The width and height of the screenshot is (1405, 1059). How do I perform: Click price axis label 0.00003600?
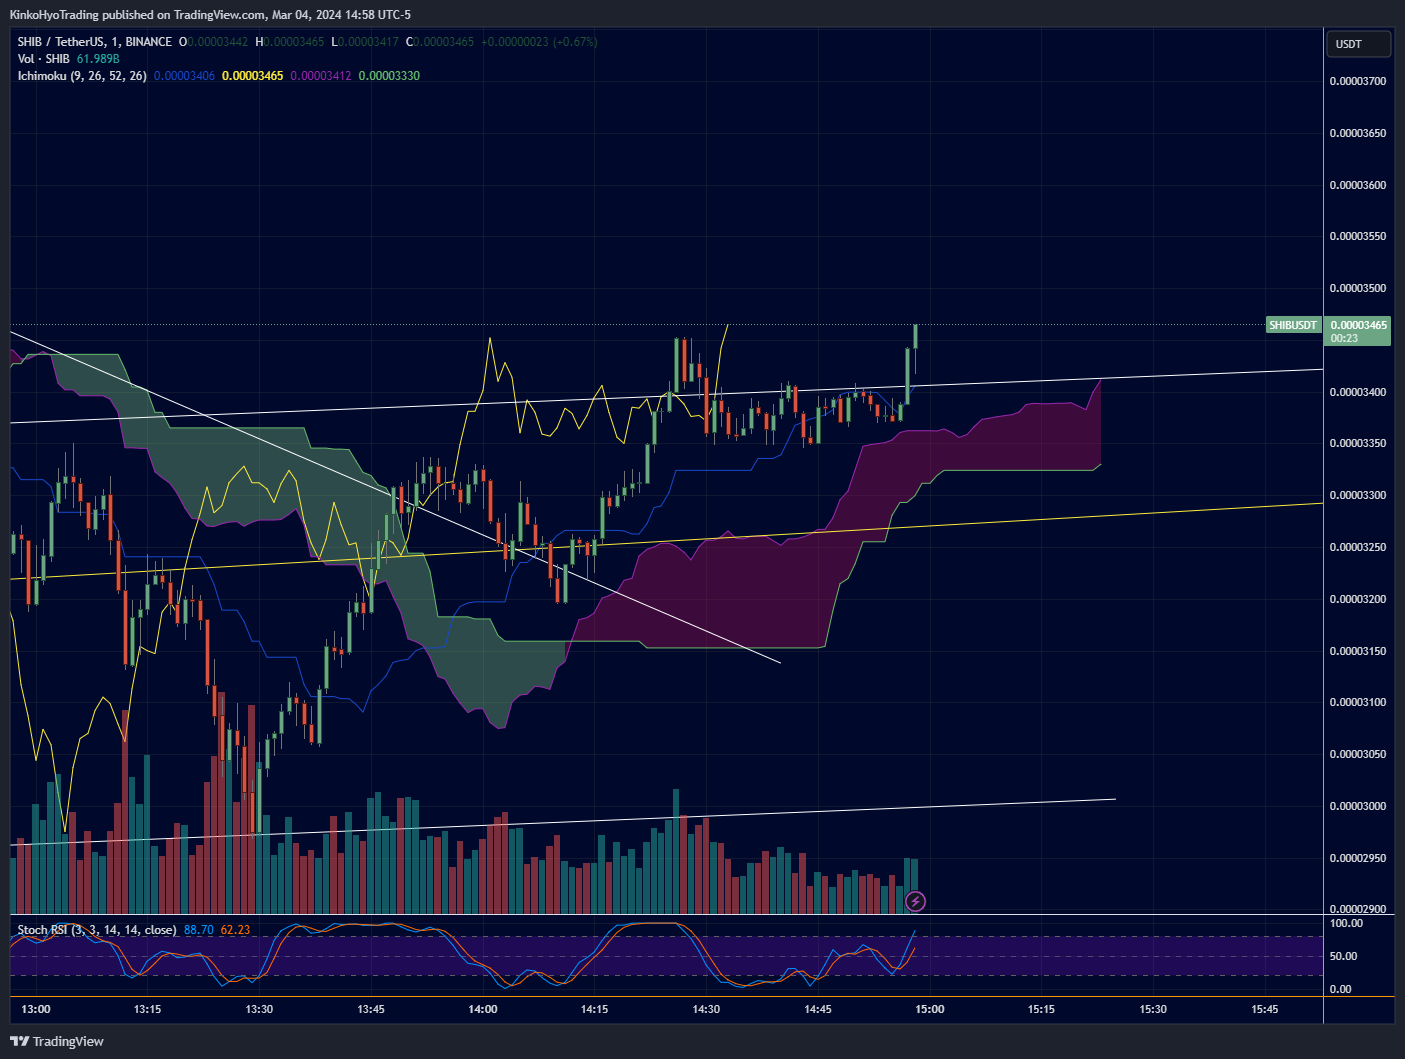point(1358,185)
